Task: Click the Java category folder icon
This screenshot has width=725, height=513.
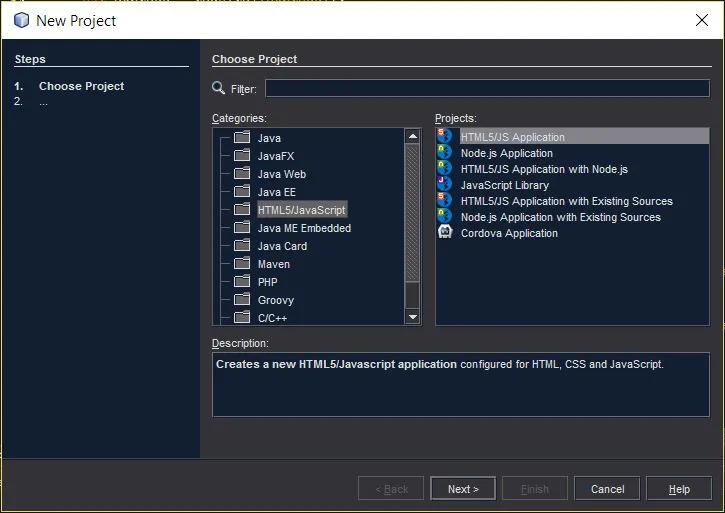Action: point(242,137)
